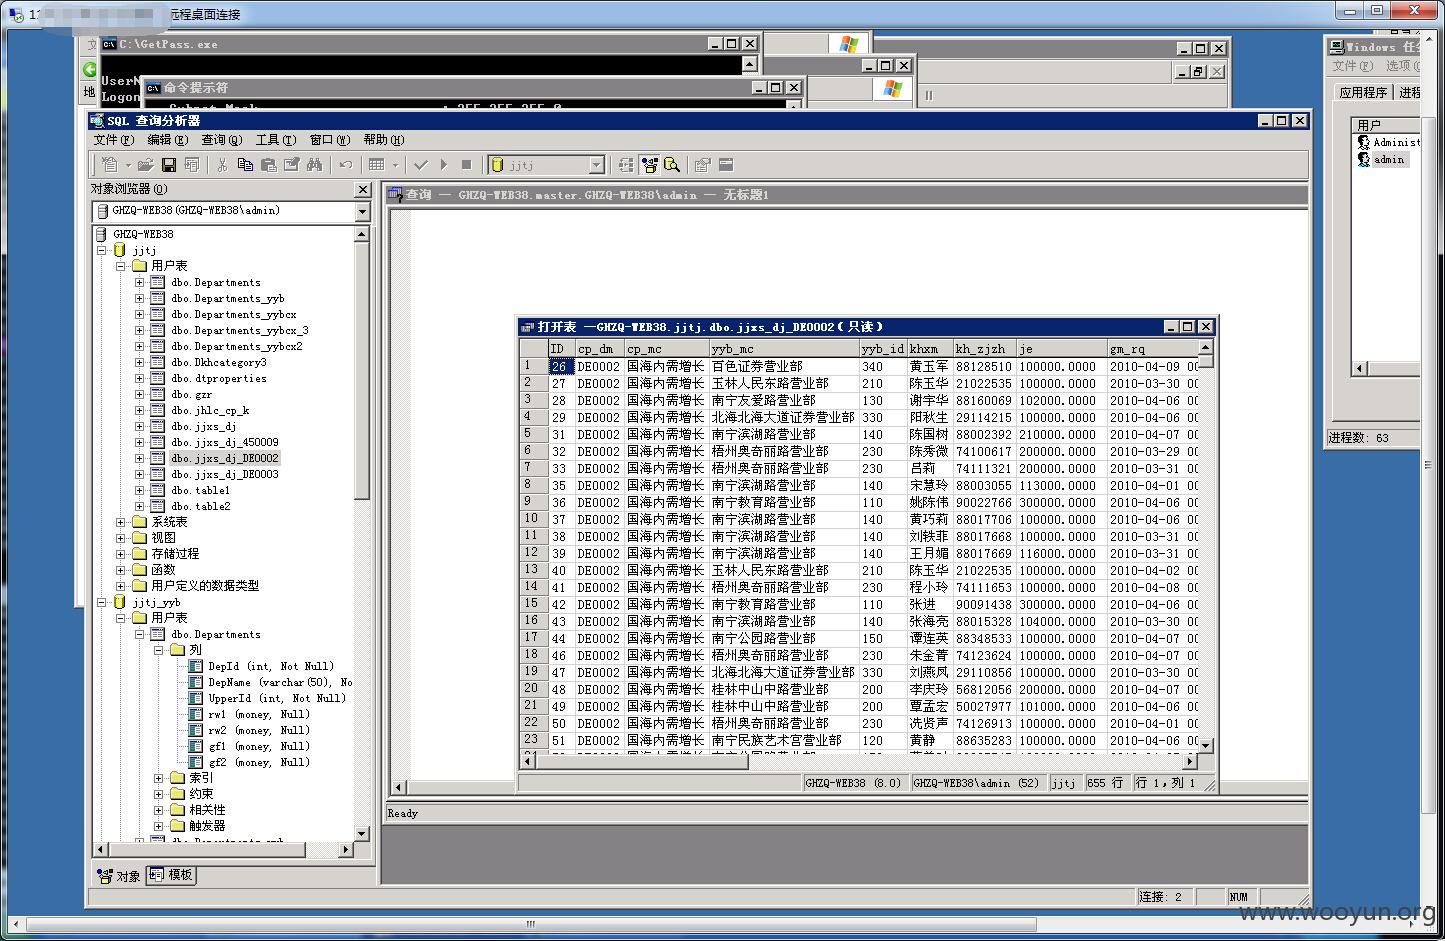Open the execute mode dropdown arrow

point(395,165)
